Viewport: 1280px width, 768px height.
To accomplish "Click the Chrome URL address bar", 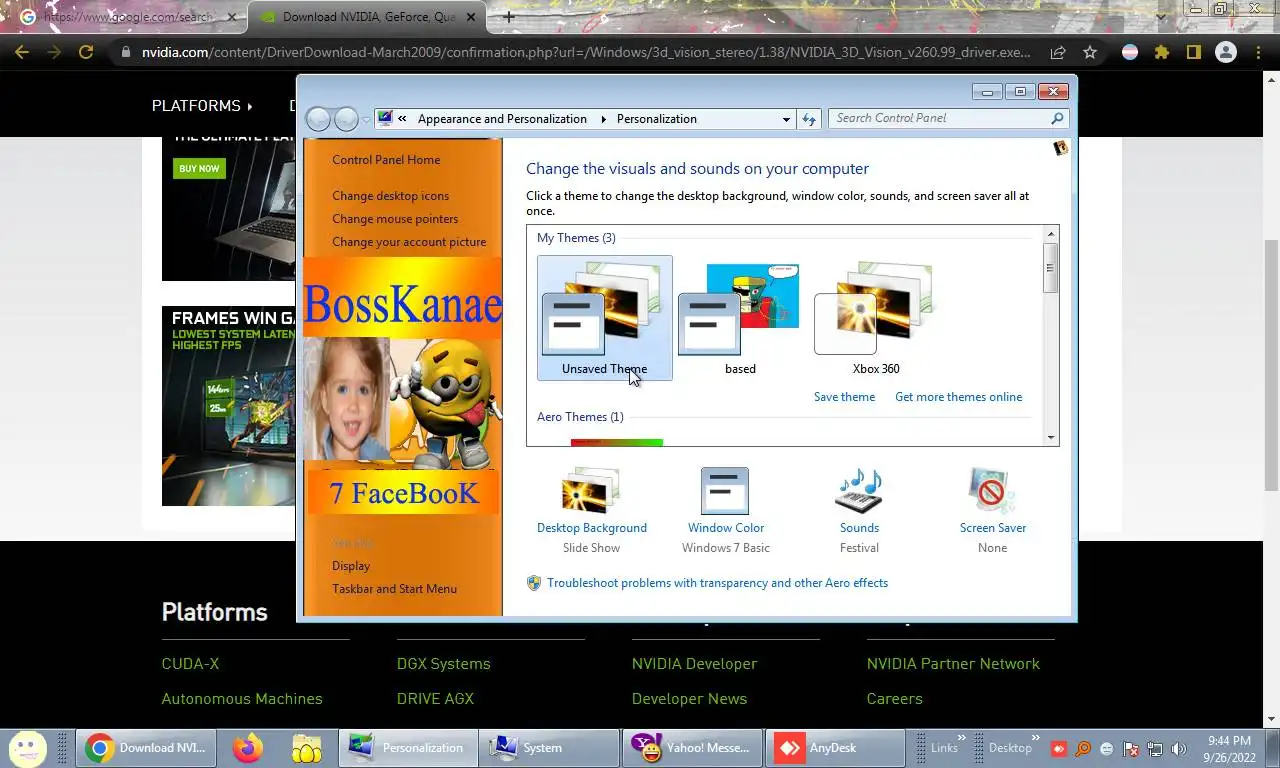I will click(x=585, y=52).
